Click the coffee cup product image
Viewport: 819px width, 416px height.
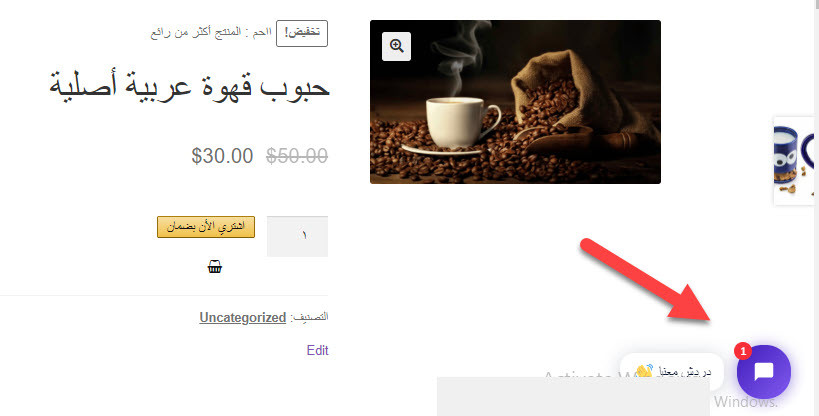(x=515, y=102)
